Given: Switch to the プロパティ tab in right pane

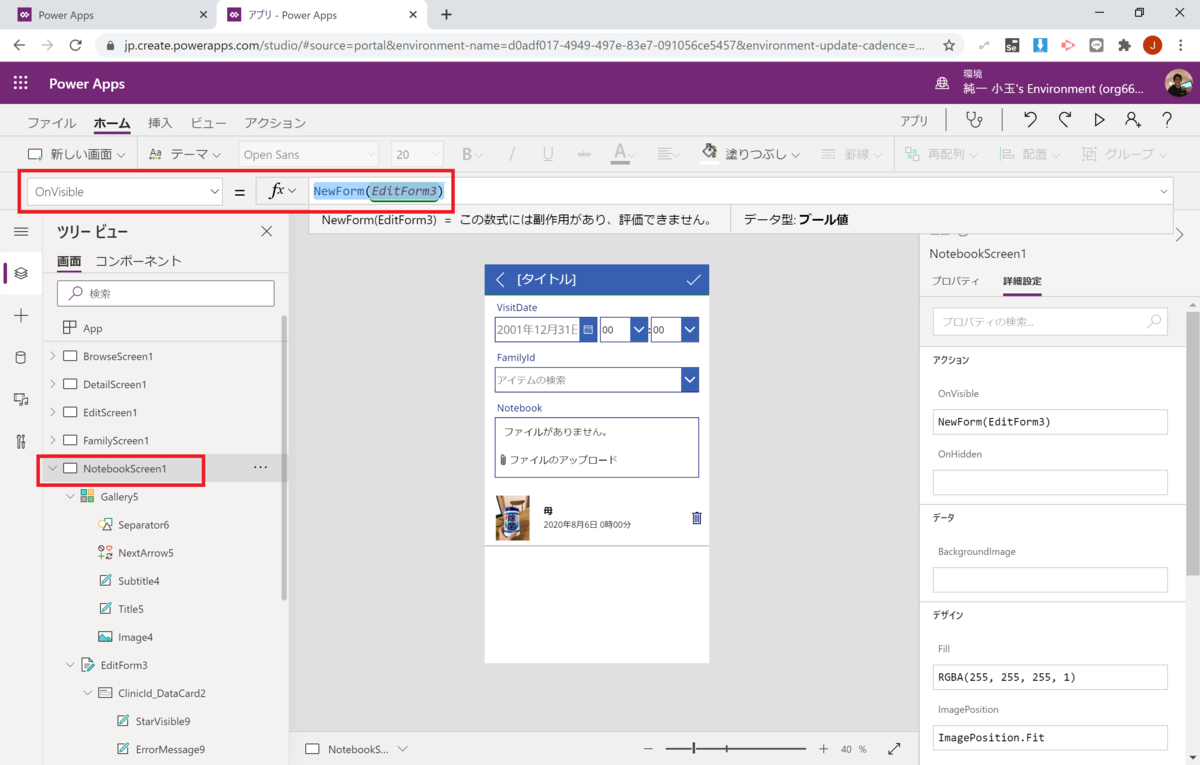Looking at the screenshot, I should (955, 281).
